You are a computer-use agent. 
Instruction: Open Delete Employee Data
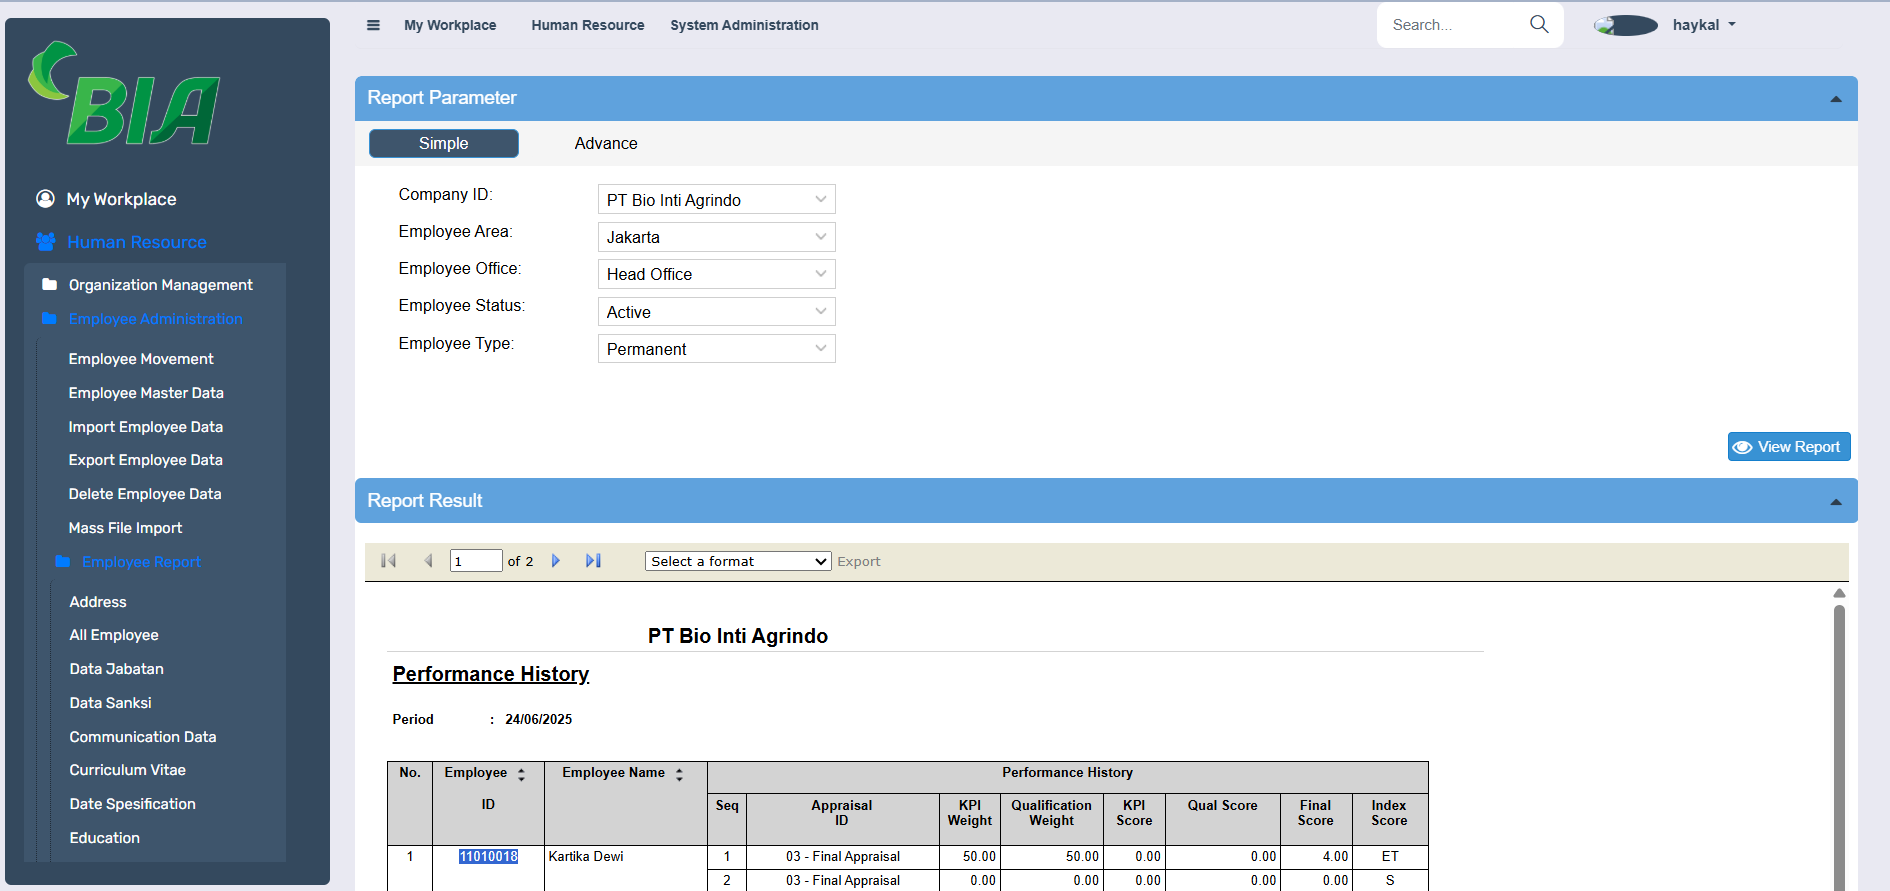[x=145, y=494]
